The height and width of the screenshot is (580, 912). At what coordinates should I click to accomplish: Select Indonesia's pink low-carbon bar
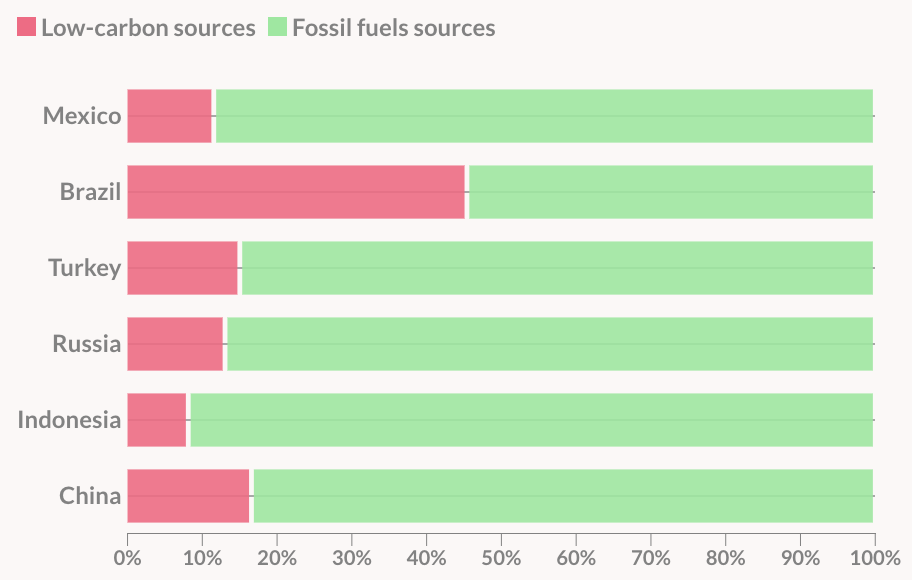(x=157, y=420)
